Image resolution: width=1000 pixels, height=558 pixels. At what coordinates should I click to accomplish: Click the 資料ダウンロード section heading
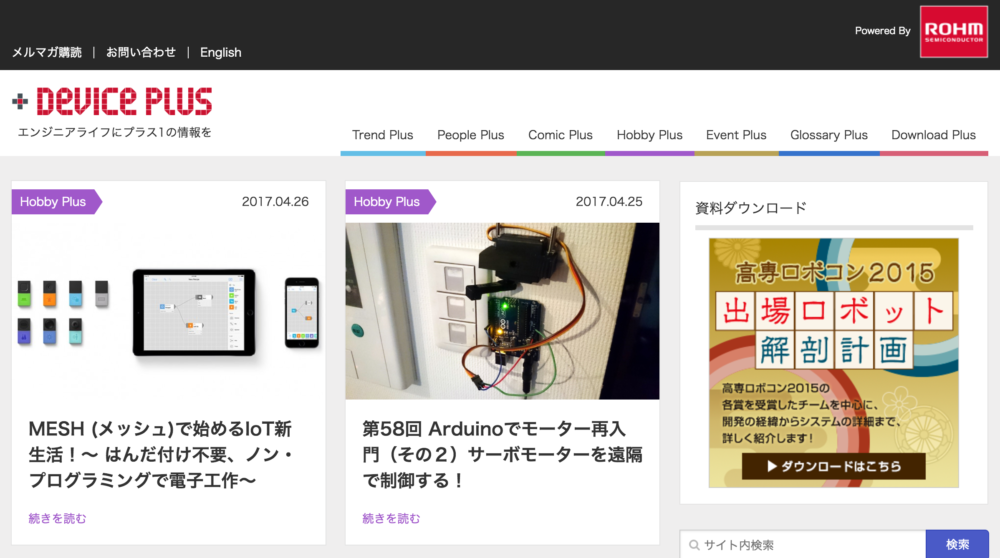(x=751, y=208)
